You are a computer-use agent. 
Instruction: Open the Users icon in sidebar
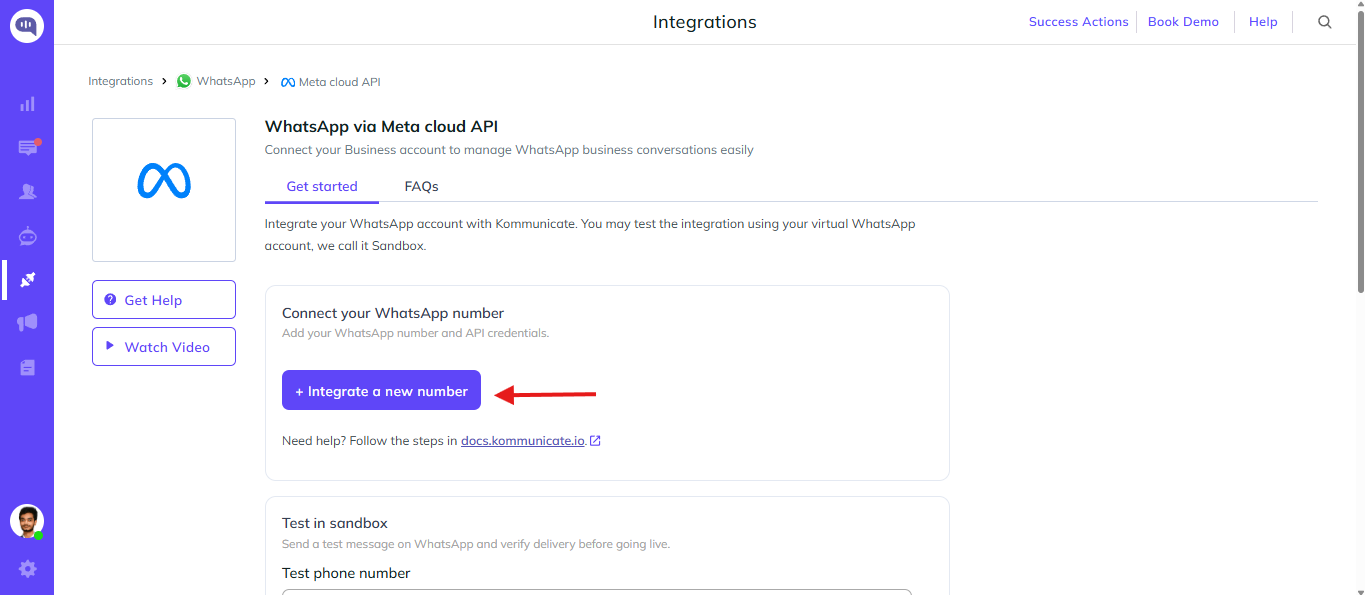point(28,191)
